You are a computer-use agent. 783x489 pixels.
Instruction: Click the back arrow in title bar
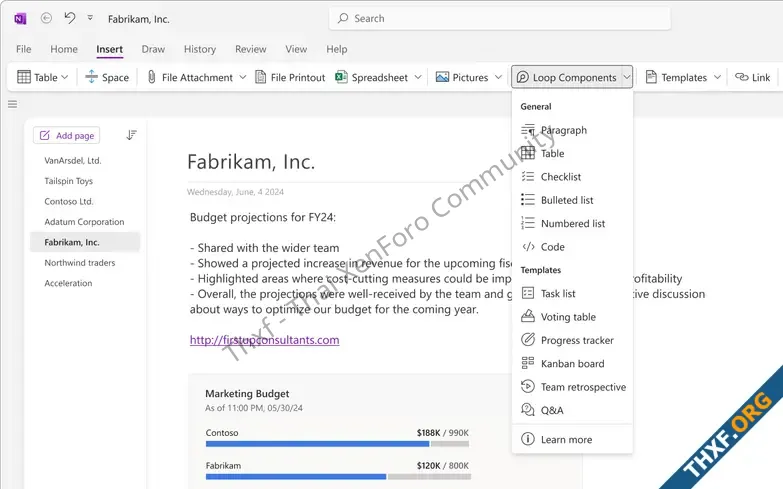[x=46, y=18]
